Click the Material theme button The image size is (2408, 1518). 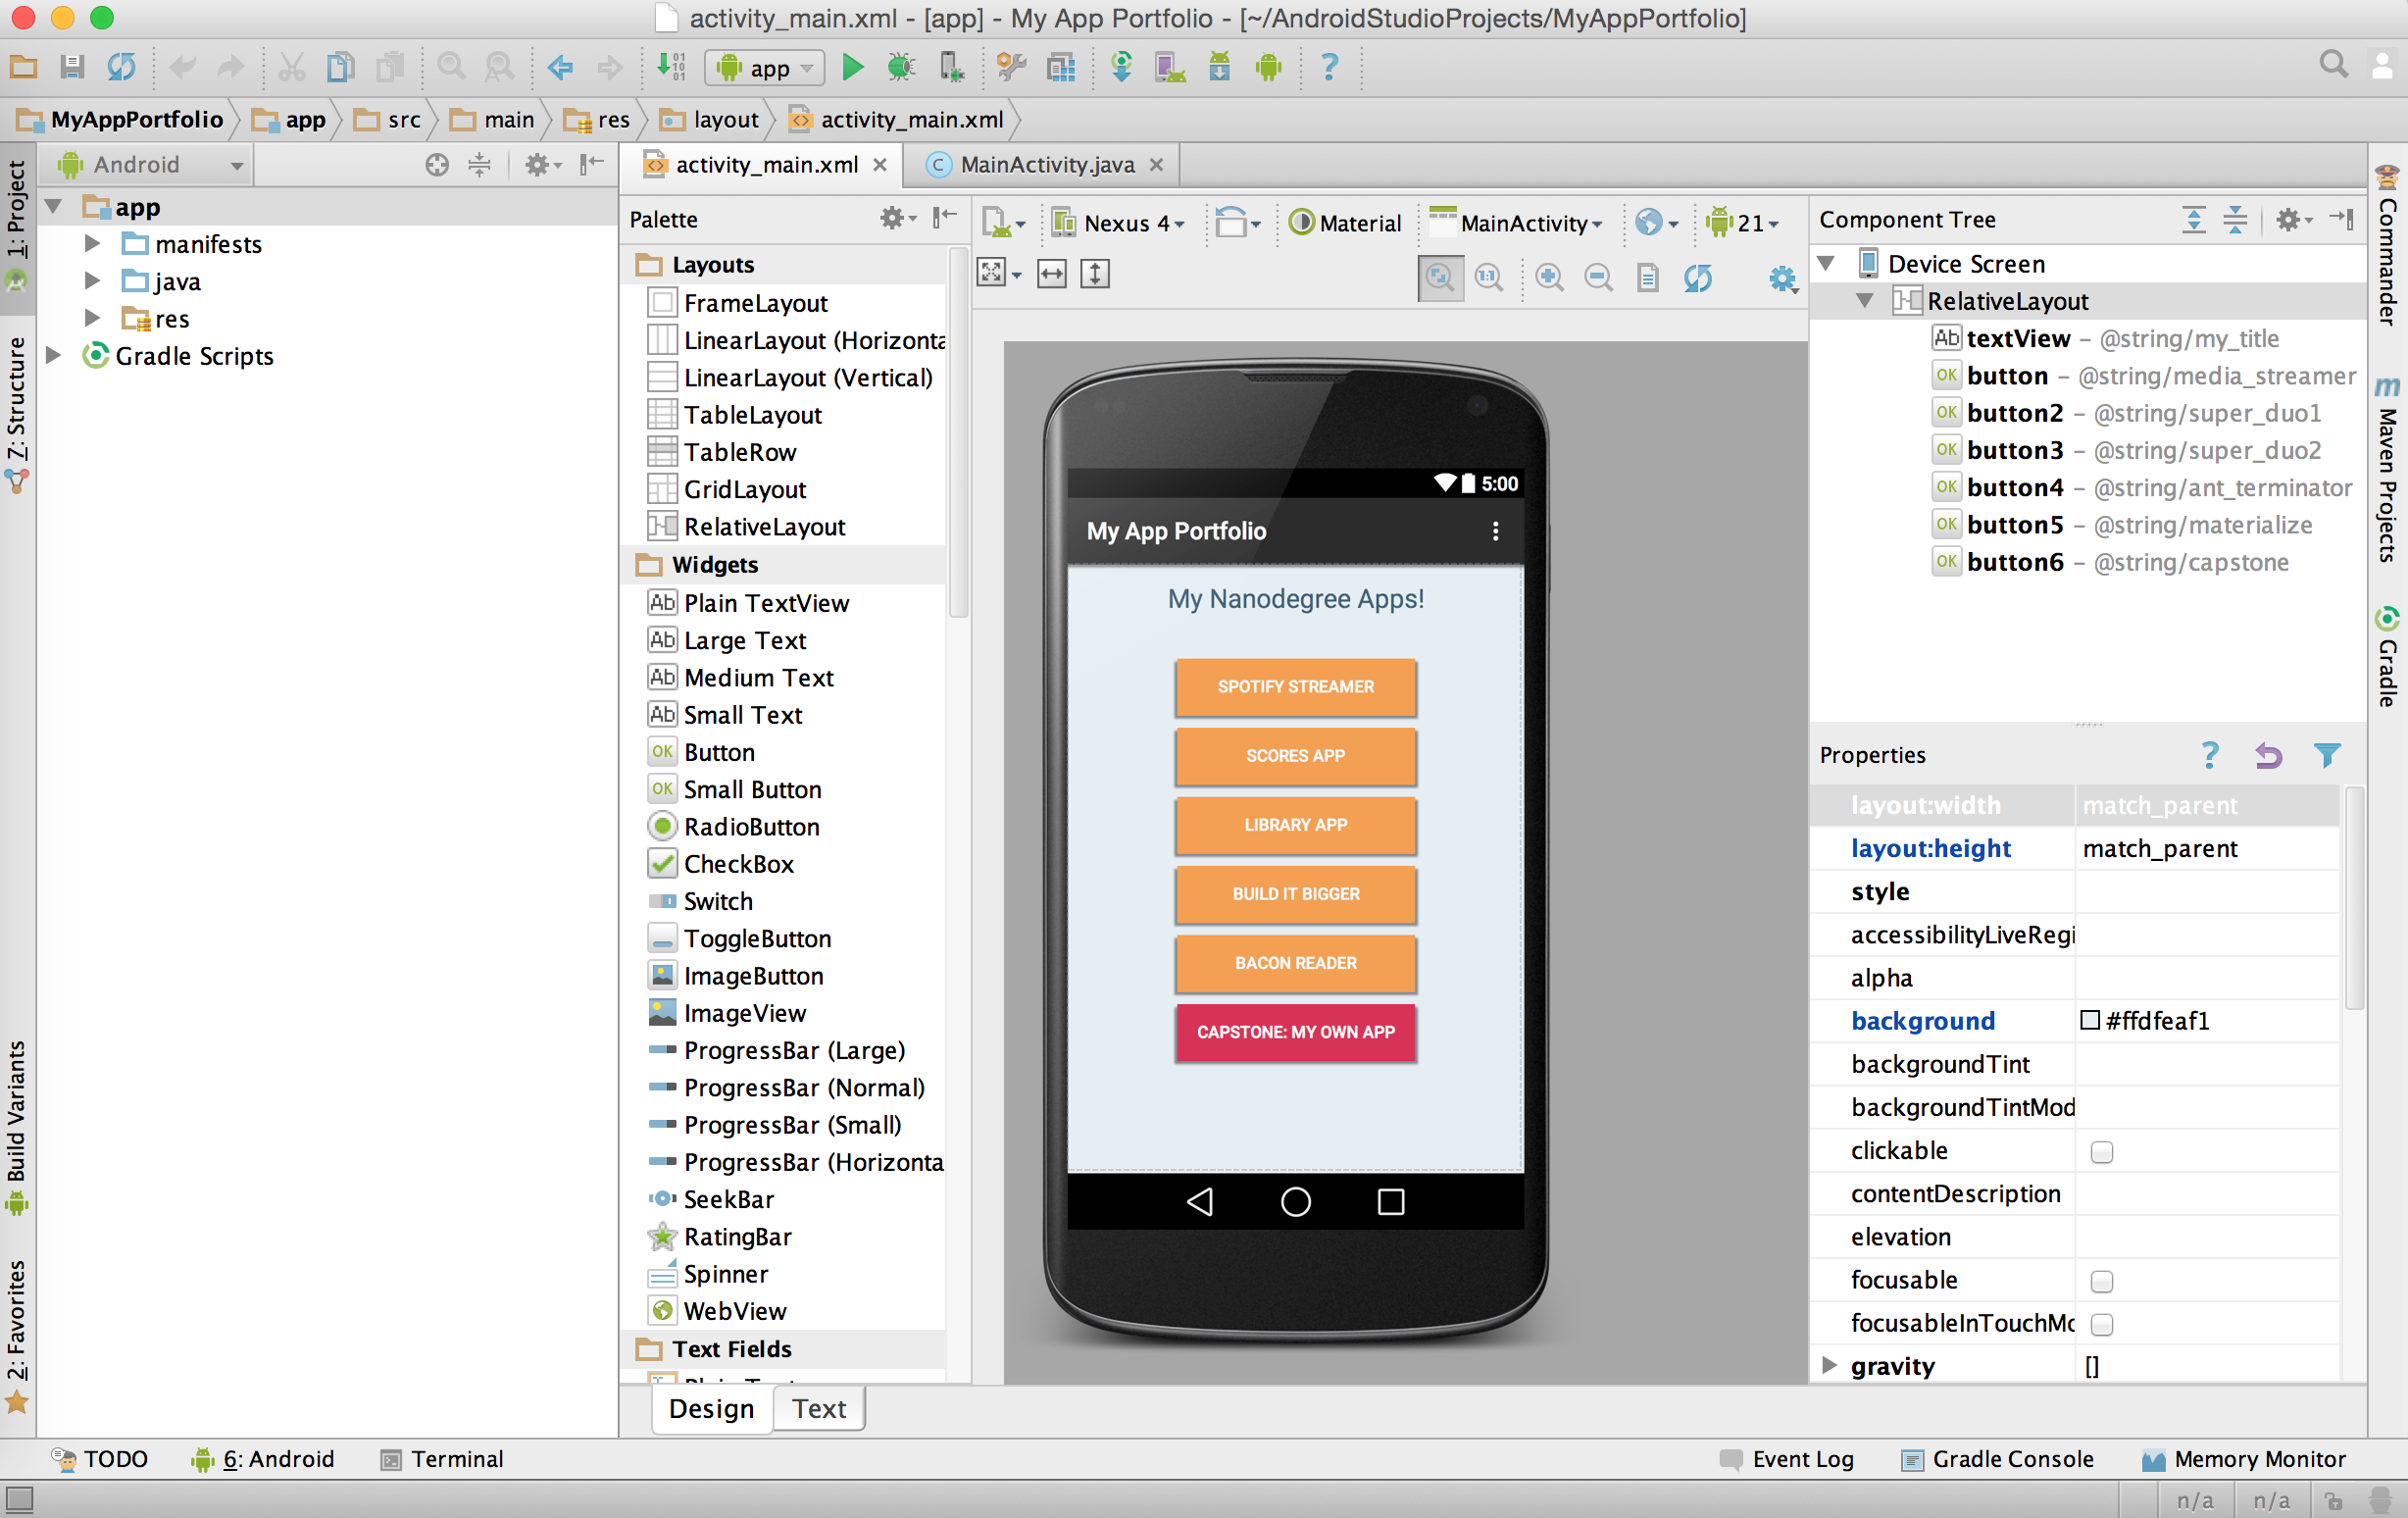click(1345, 223)
